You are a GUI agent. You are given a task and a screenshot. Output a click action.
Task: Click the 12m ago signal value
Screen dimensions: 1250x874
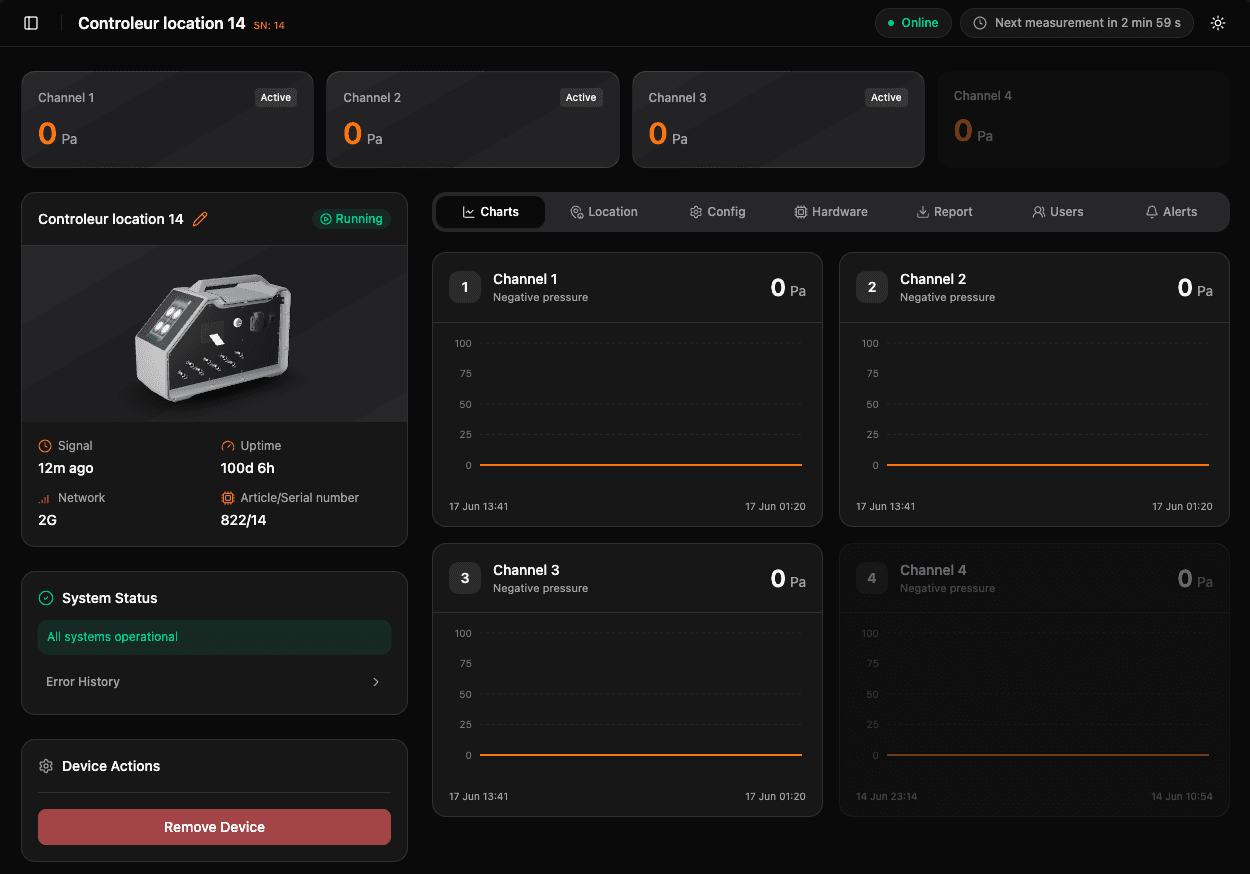[66, 468]
